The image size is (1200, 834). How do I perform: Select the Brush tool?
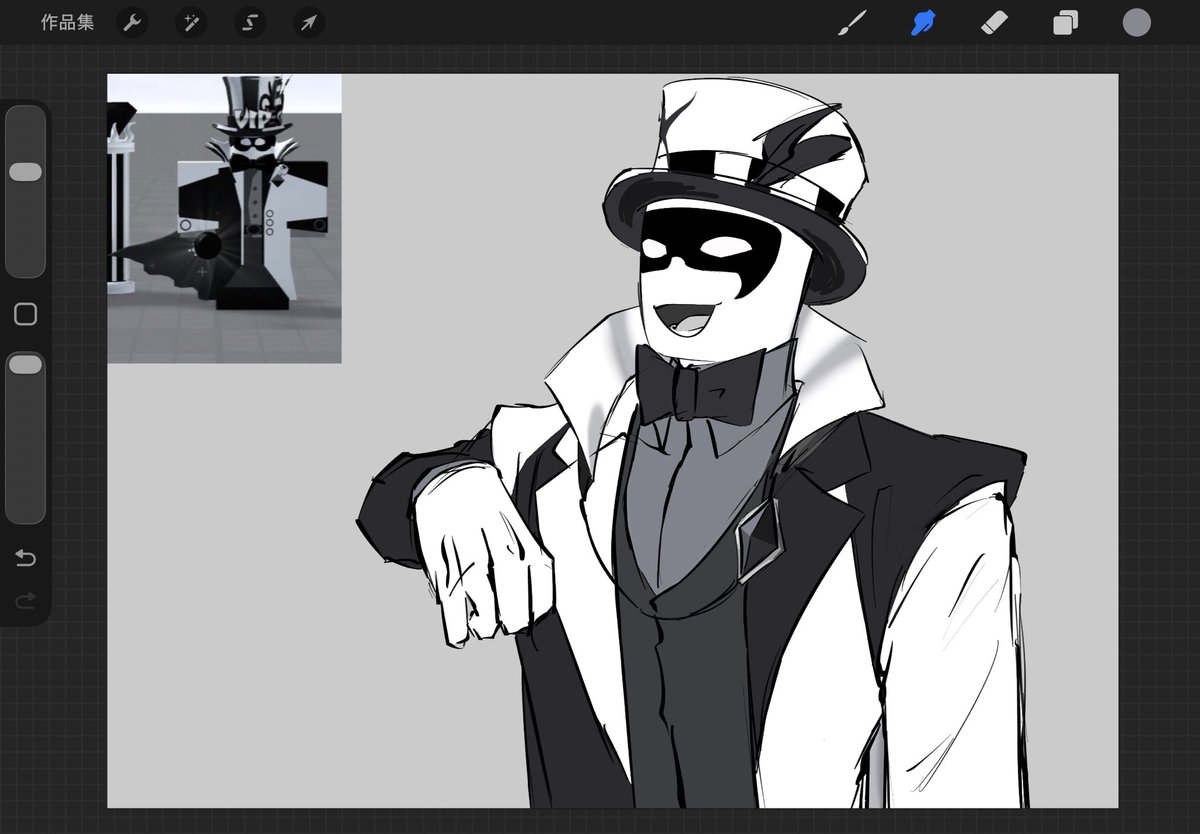click(852, 22)
